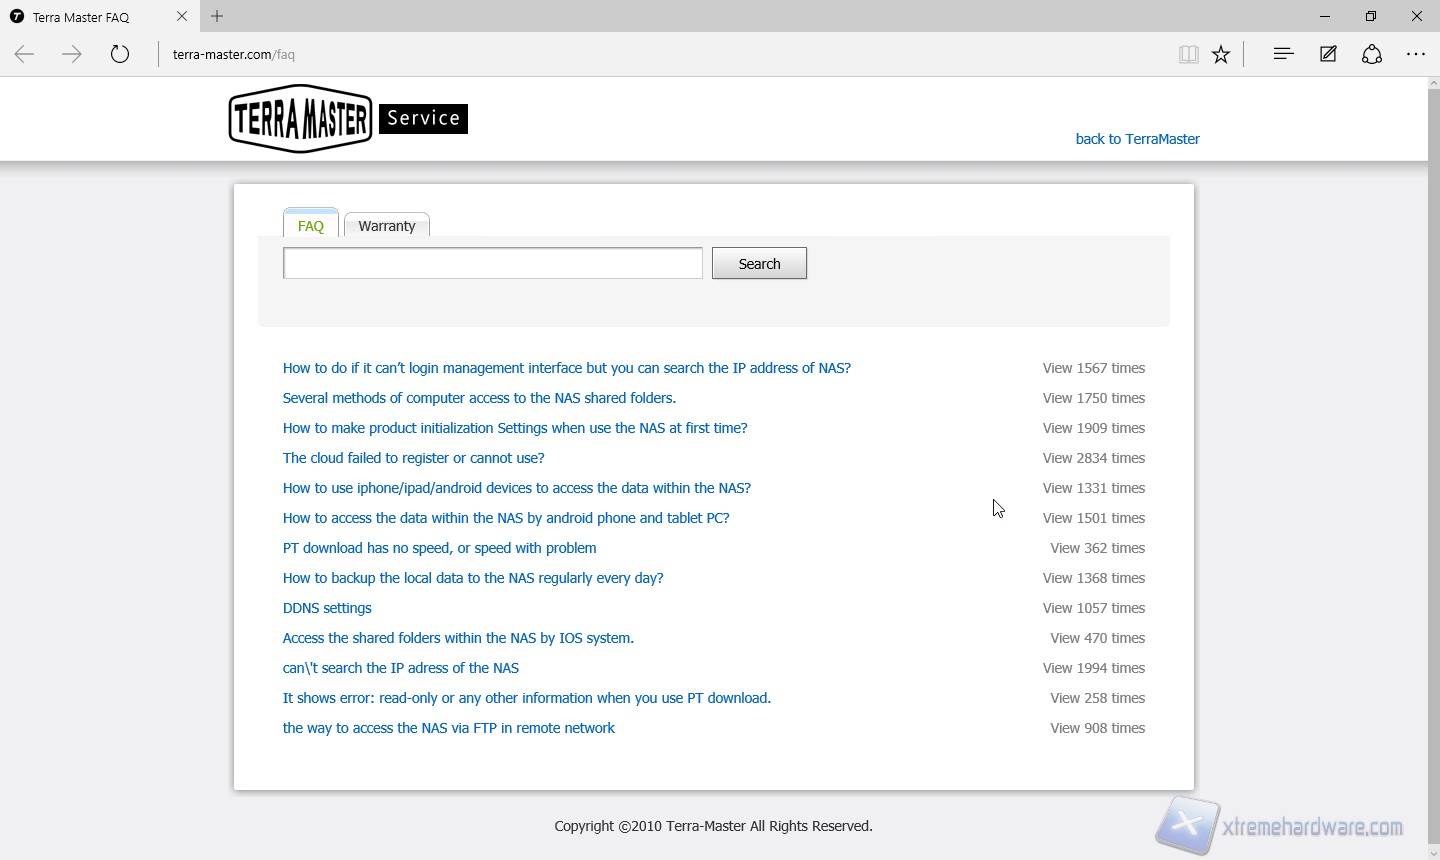Screen dimensions: 1440x860
Task: Open the Hub lines icon
Action: click(x=1283, y=54)
